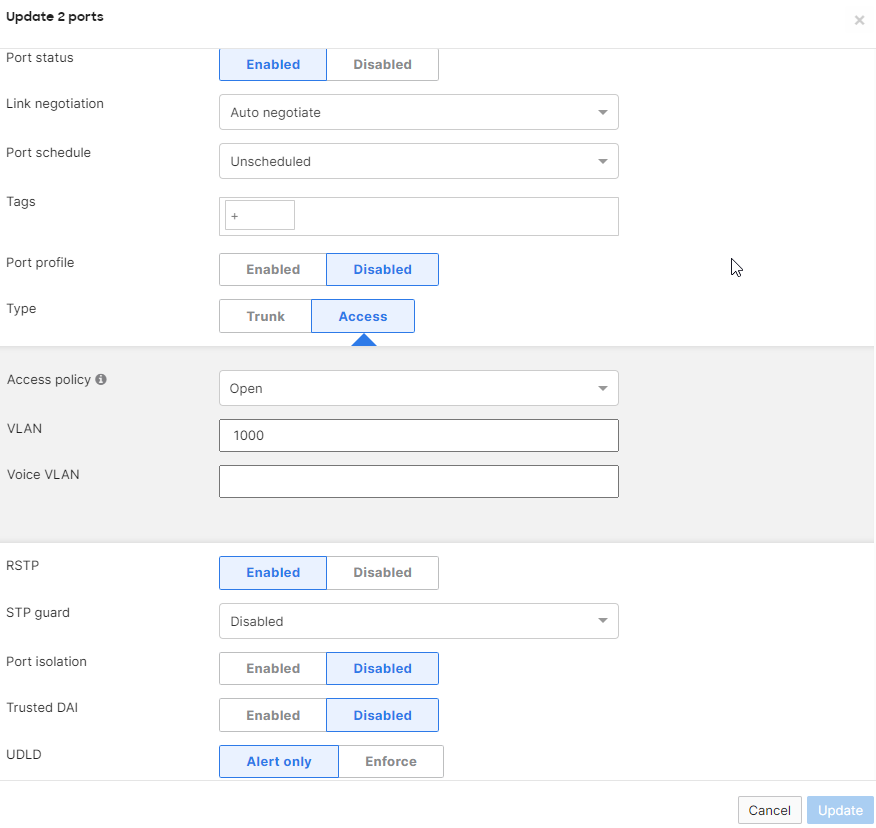Enable Trusted DAI
Image resolution: width=876 pixels, height=828 pixels.
(272, 715)
